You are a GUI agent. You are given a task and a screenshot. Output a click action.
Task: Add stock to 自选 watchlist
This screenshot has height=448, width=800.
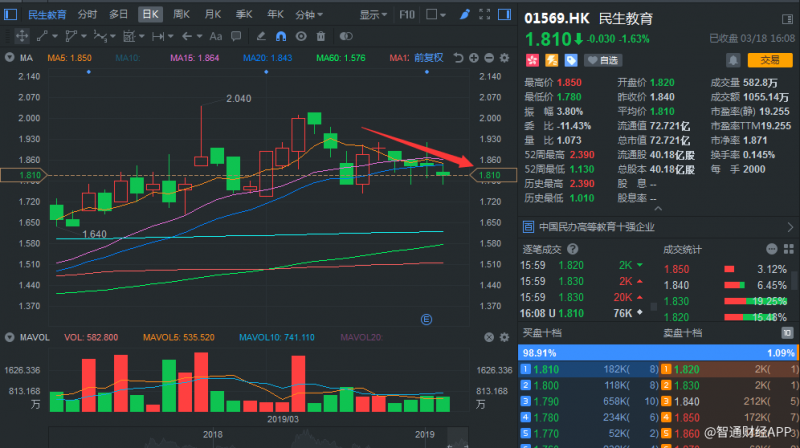[603, 60]
